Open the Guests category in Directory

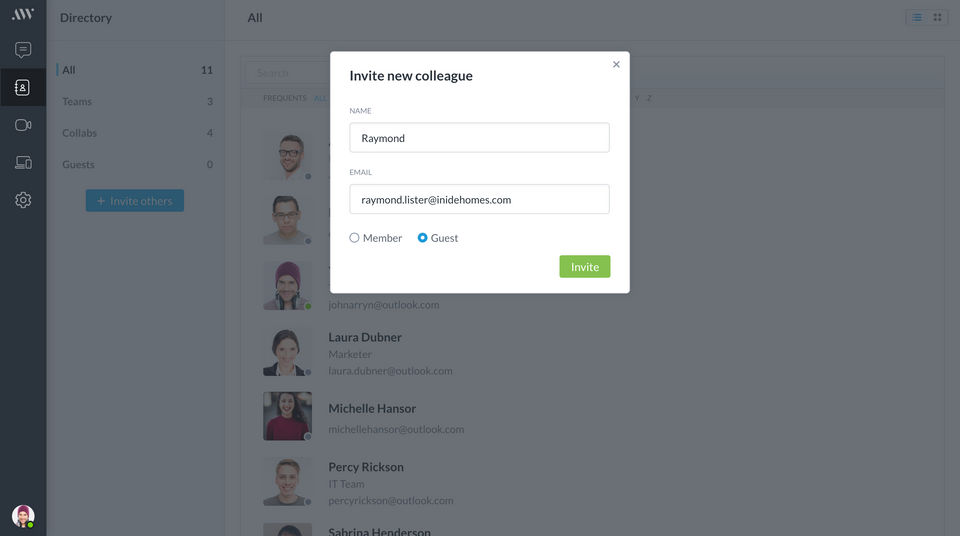click(79, 165)
